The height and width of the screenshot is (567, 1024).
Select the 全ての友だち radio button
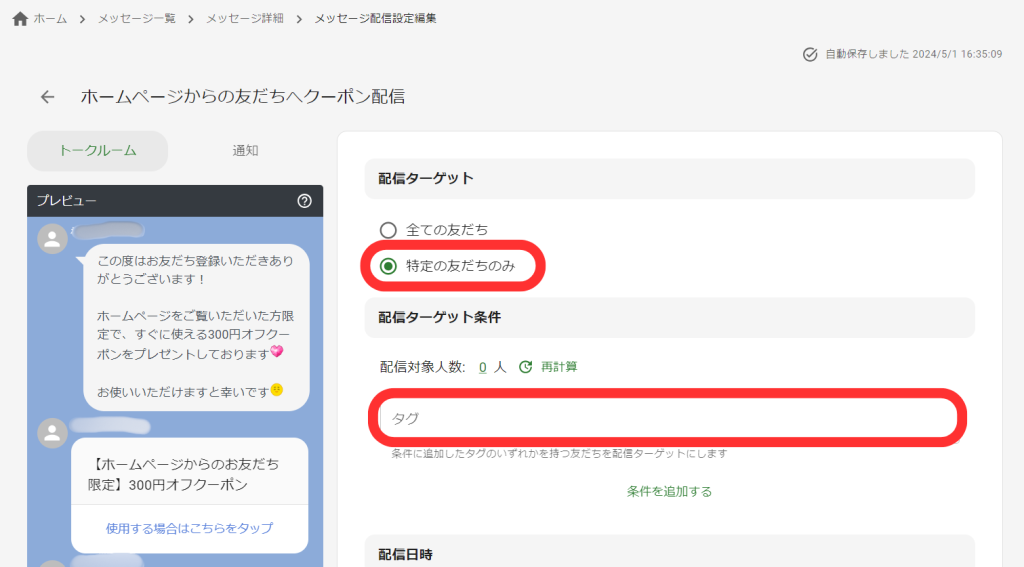coord(388,230)
